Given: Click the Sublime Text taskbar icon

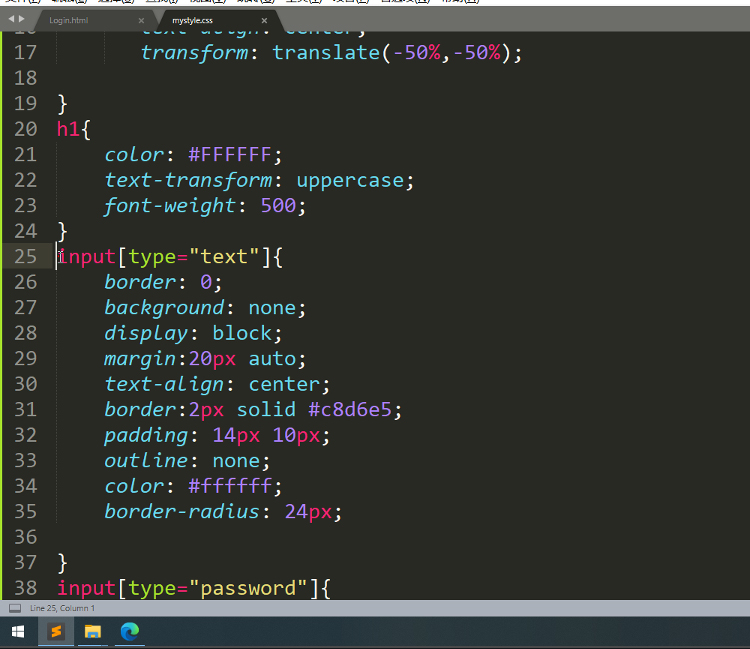Looking at the screenshot, I should coord(56,631).
